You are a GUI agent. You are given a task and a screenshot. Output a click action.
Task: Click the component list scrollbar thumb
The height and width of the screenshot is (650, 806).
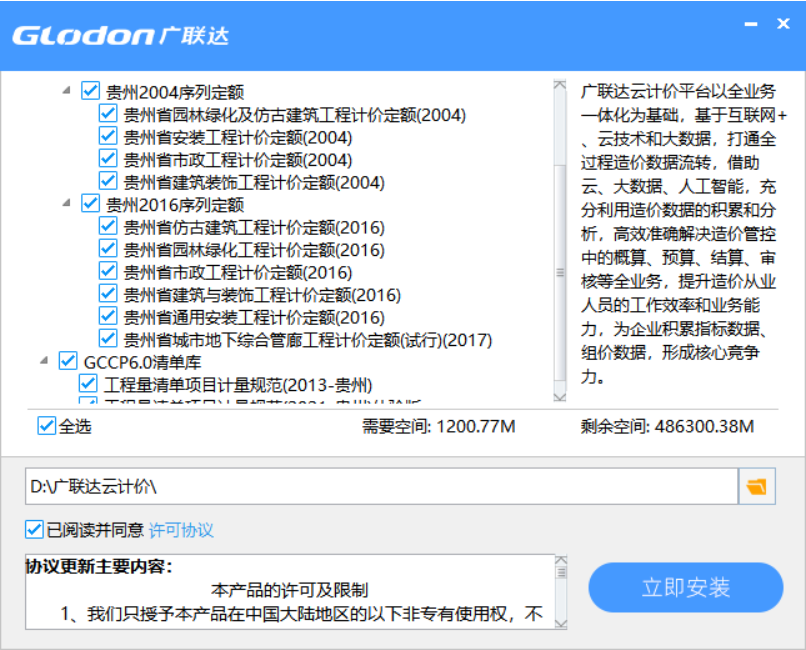pos(560,272)
